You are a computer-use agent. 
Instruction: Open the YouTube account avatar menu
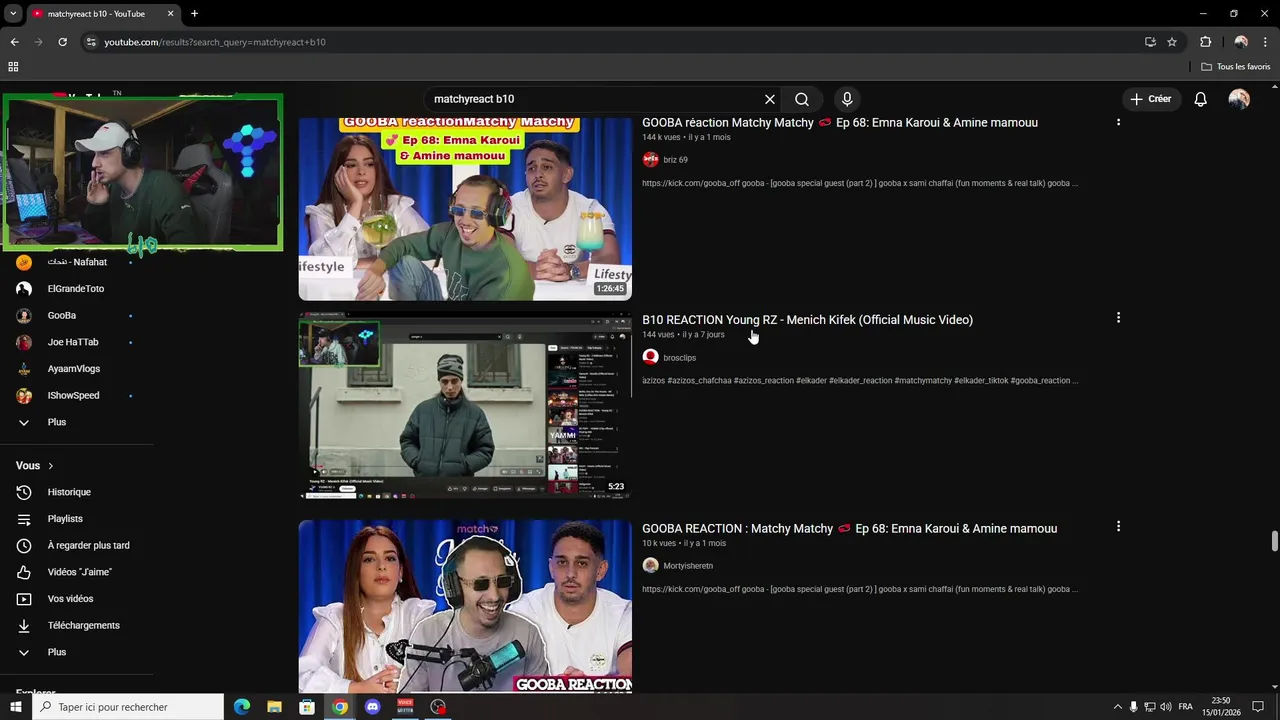[x=1239, y=99]
